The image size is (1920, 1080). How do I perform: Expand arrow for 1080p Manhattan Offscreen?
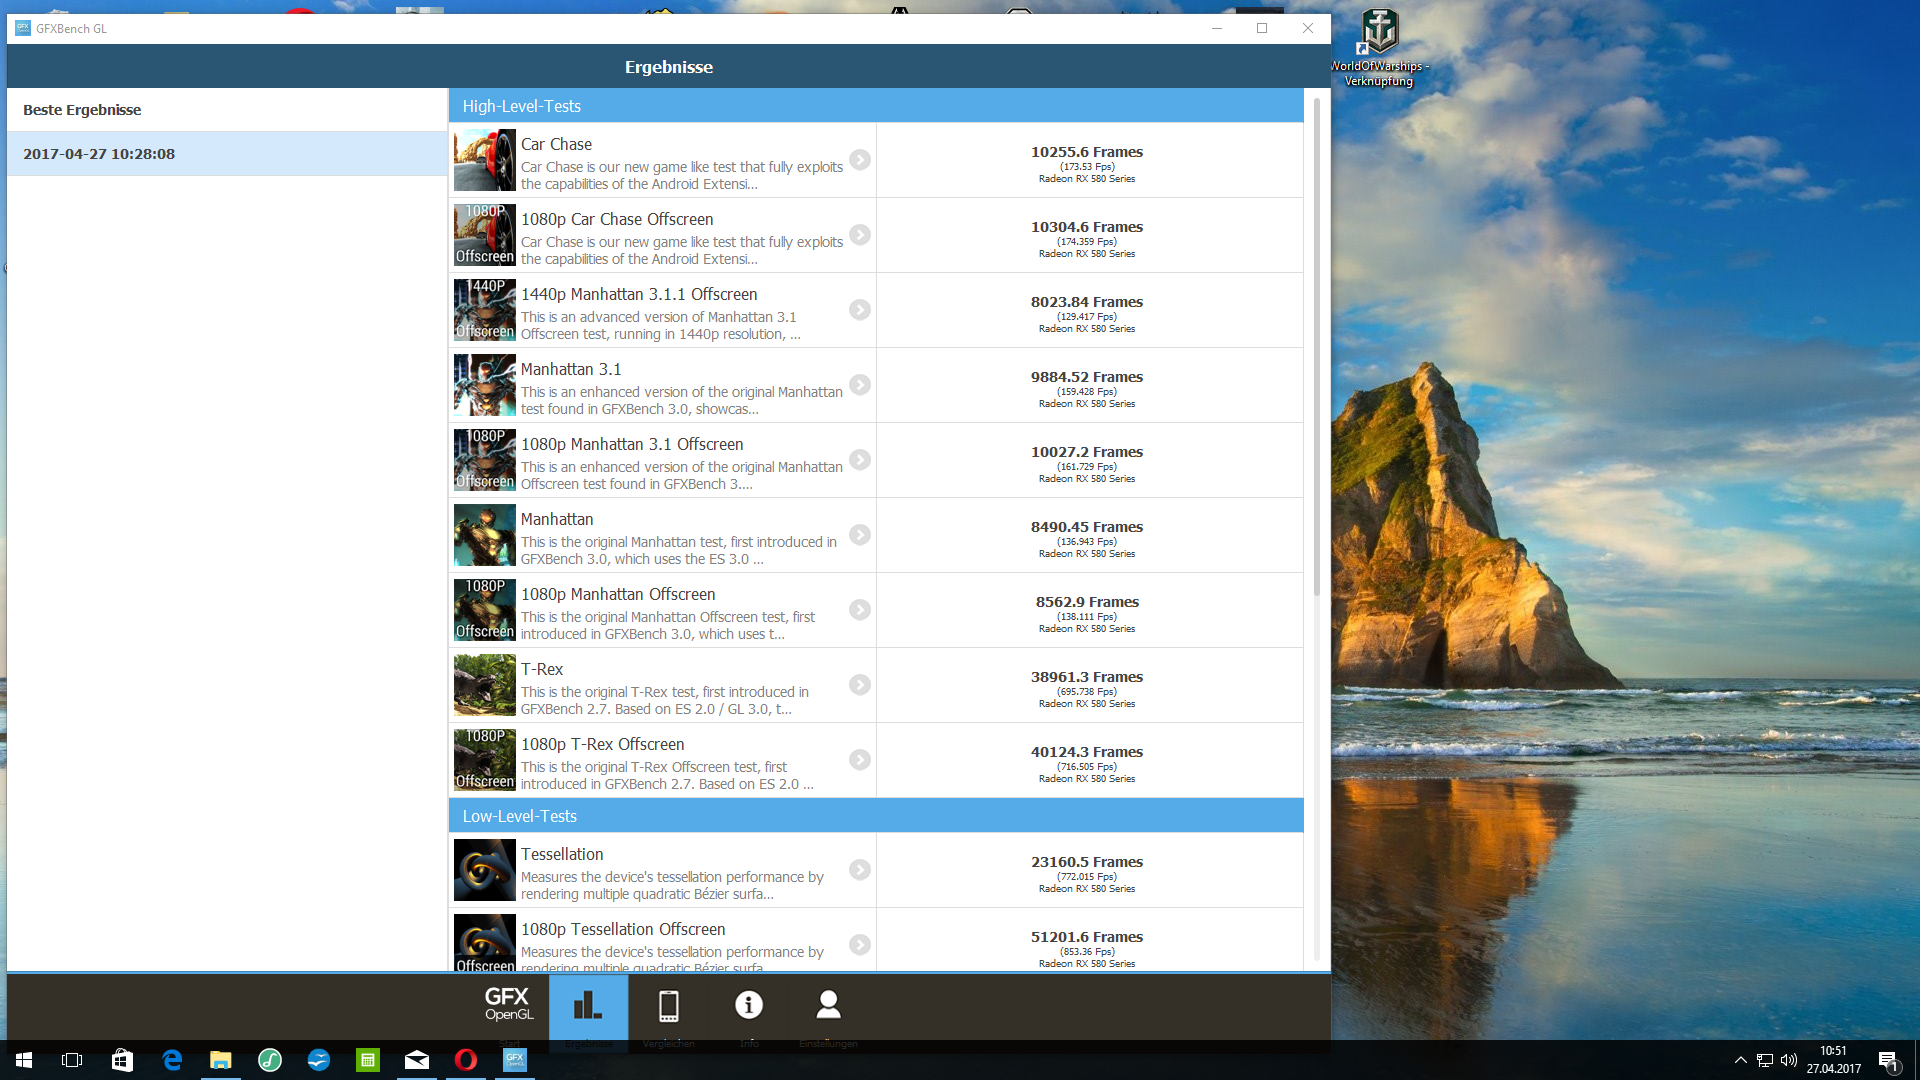[859, 610]
